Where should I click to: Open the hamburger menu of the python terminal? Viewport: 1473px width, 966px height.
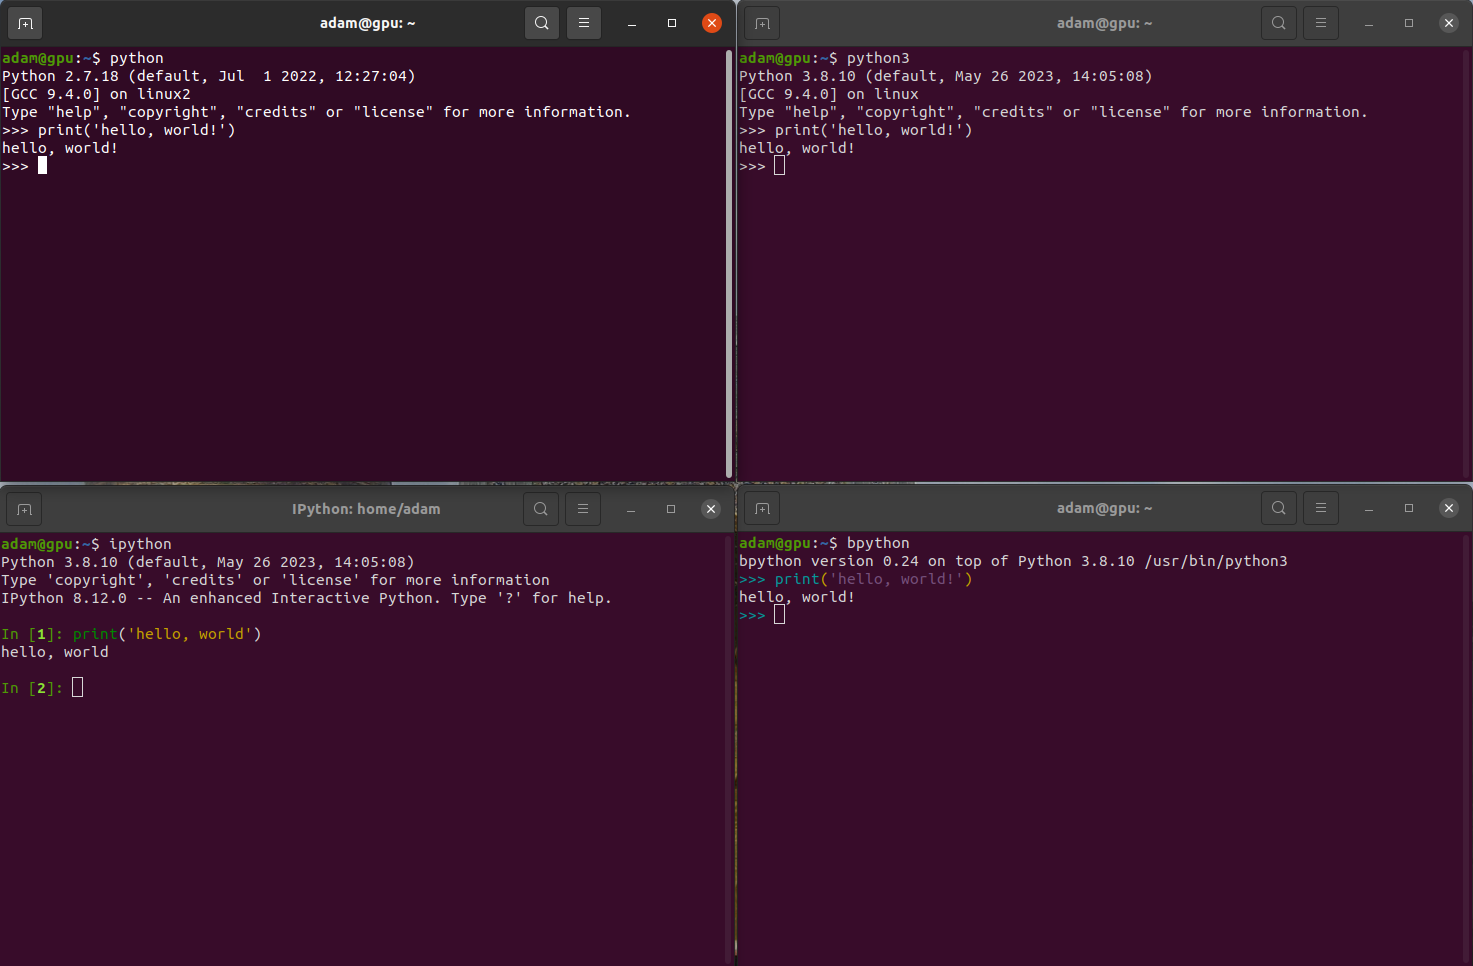click(x=583, y=22)
